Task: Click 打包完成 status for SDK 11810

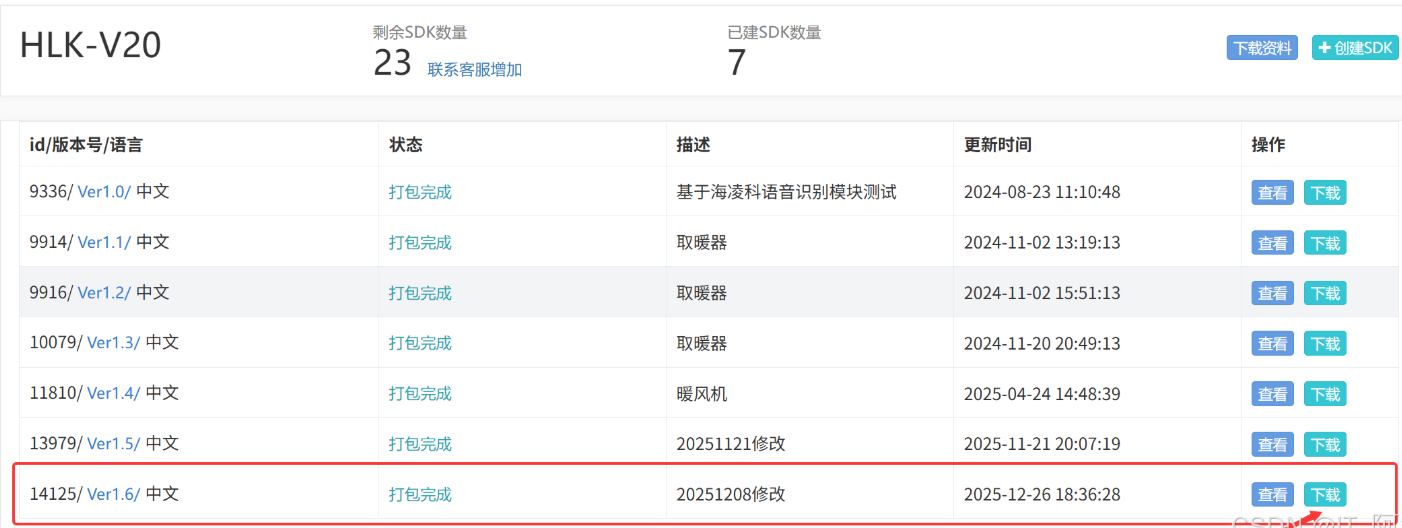Action: pos(420,393)
